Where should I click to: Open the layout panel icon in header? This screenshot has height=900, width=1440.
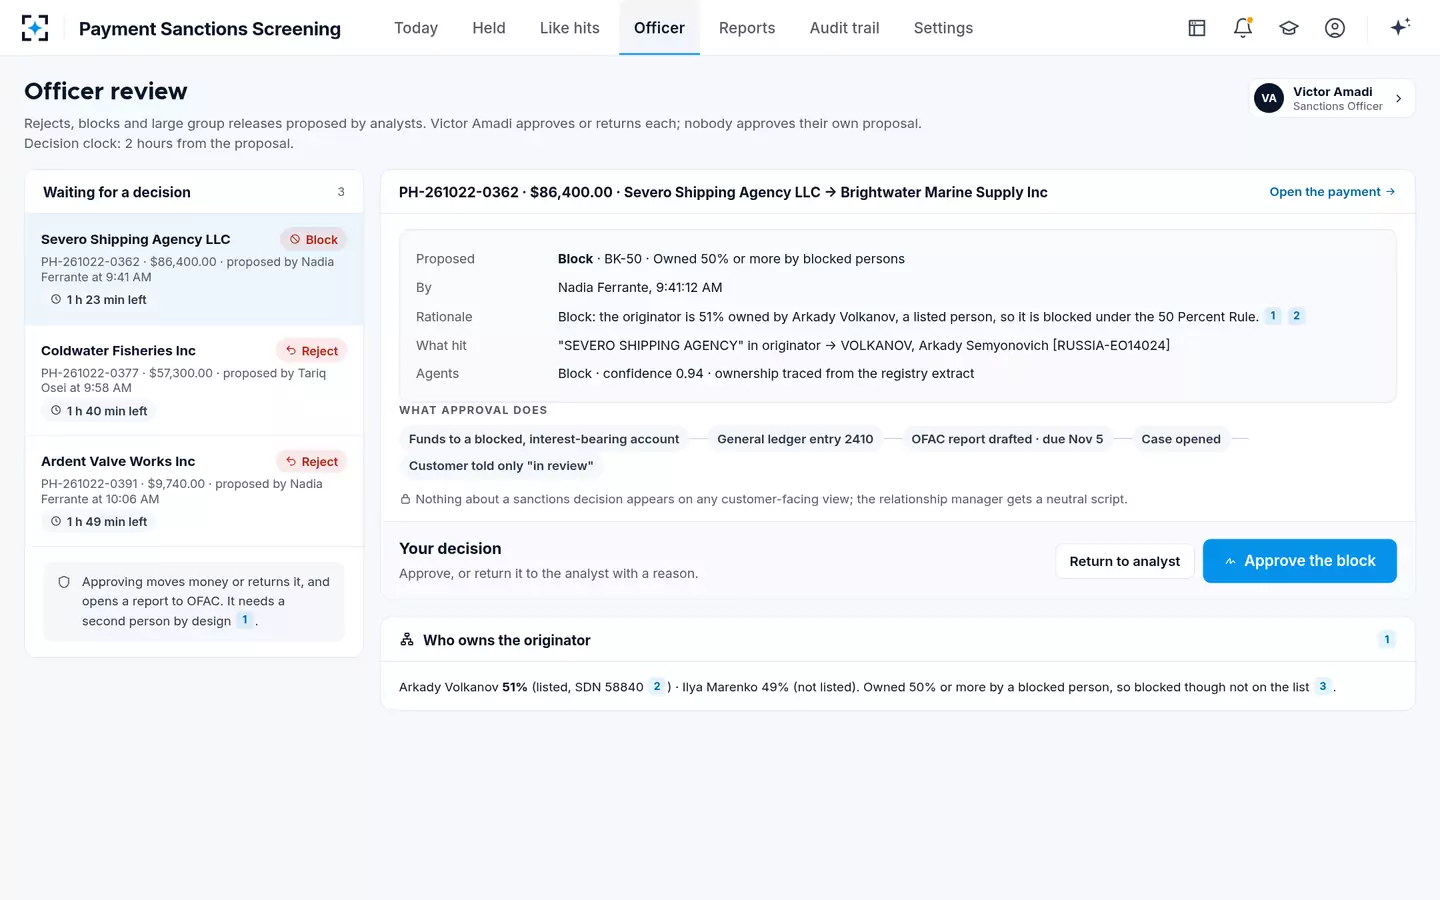pyautogui.click(x=1197, y=28)
